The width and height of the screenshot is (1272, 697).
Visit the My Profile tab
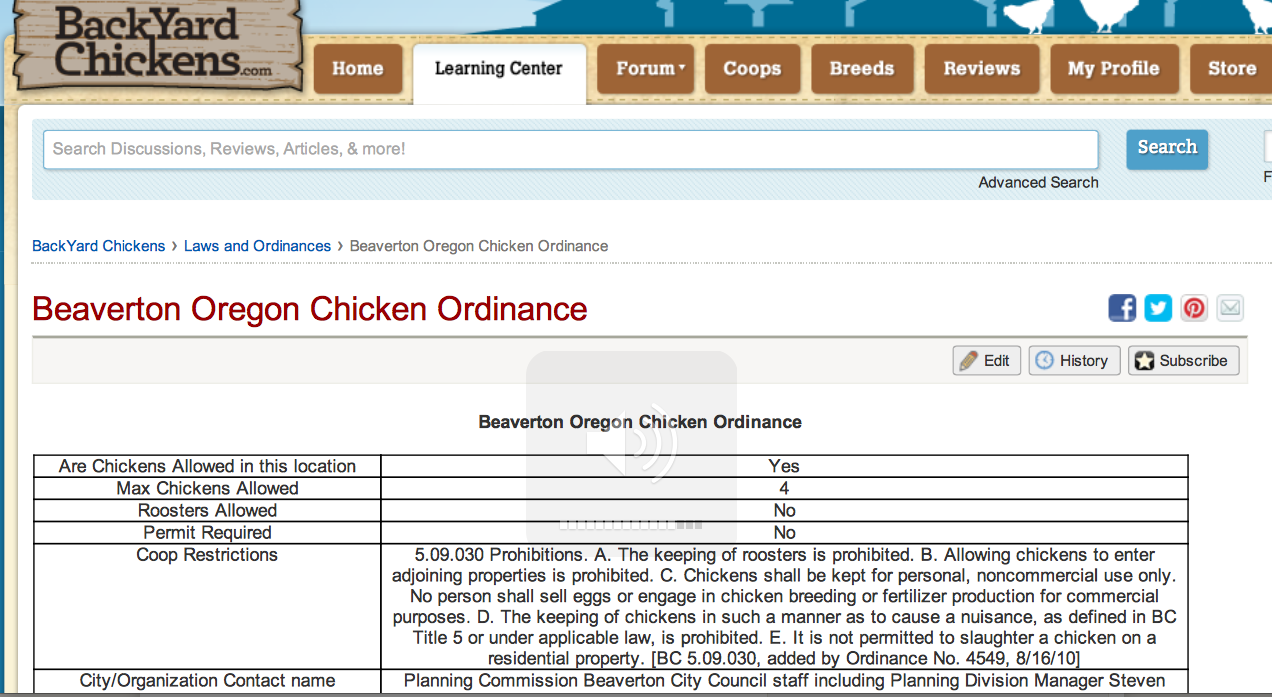tap(1113, 69)
